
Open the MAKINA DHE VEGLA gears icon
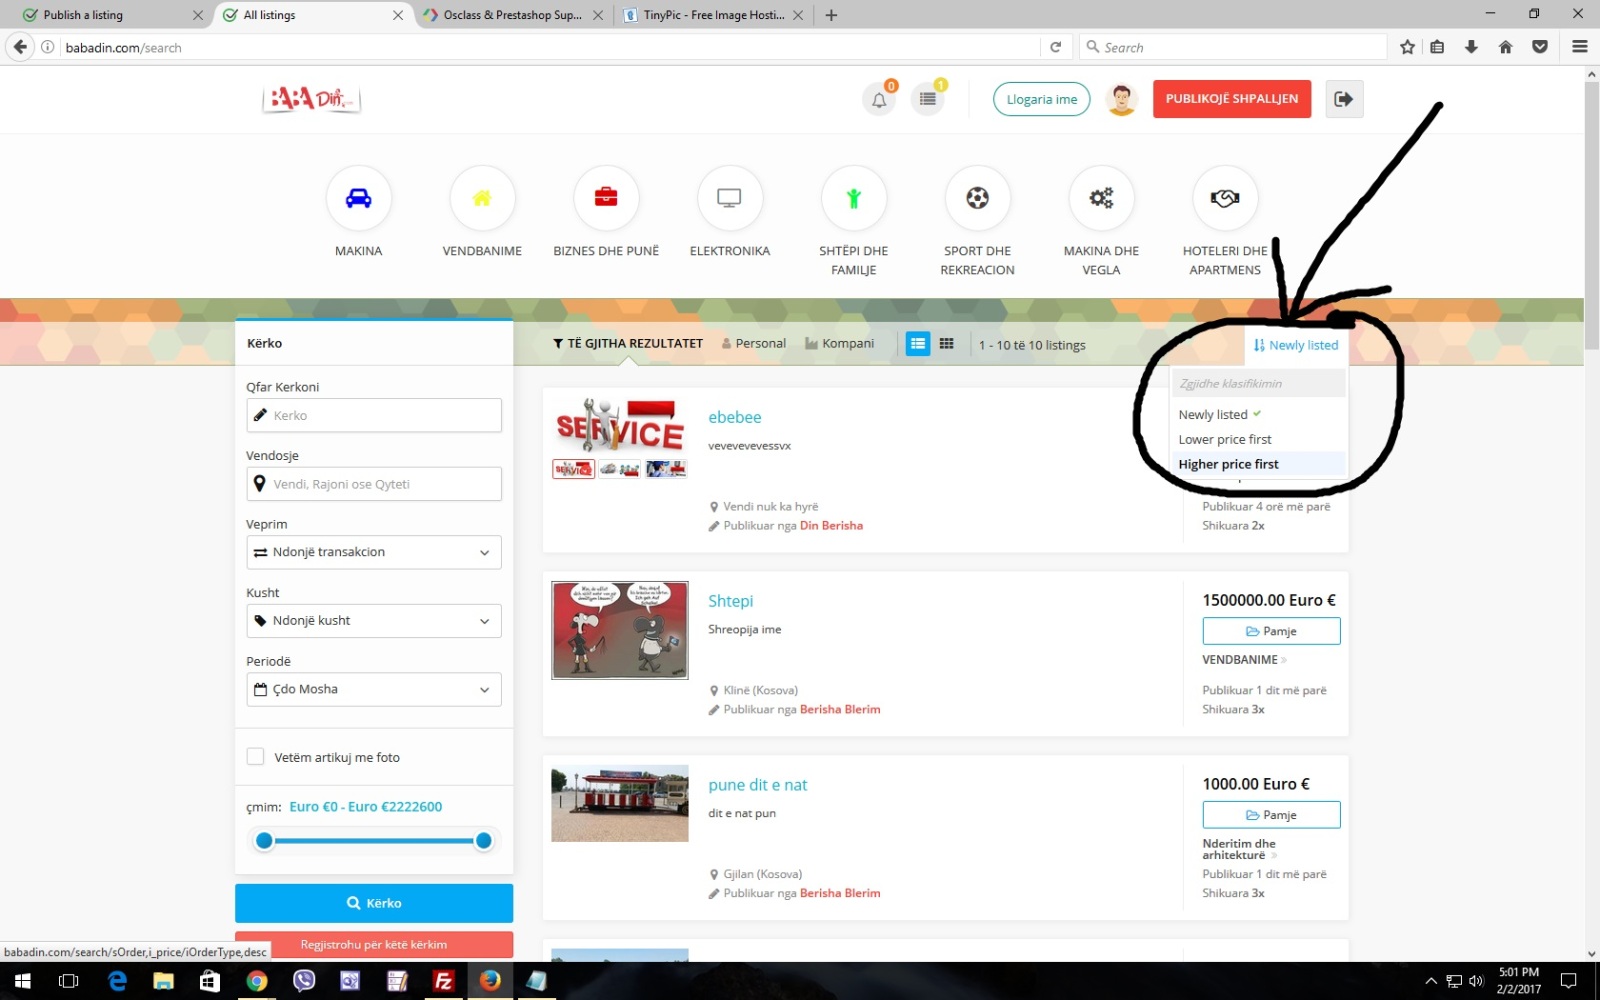1101,198
